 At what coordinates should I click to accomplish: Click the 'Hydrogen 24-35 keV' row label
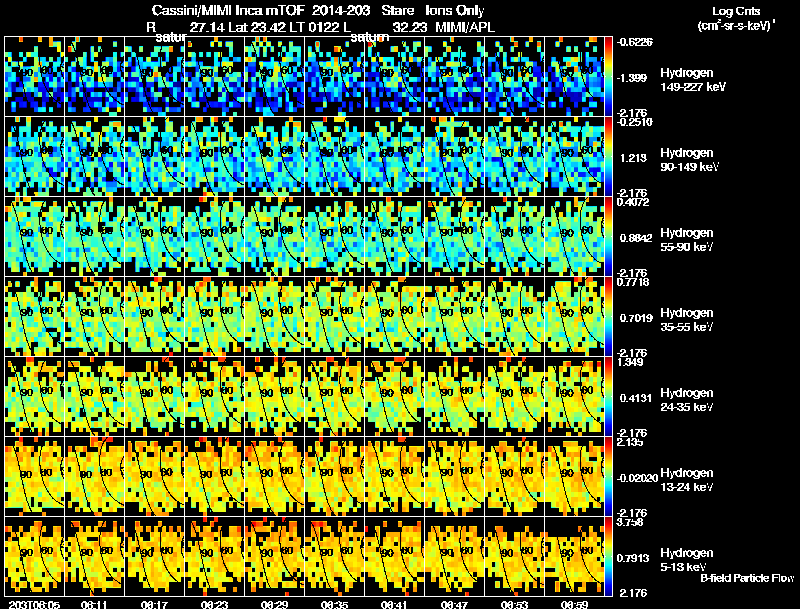click(x=687, y=400)
